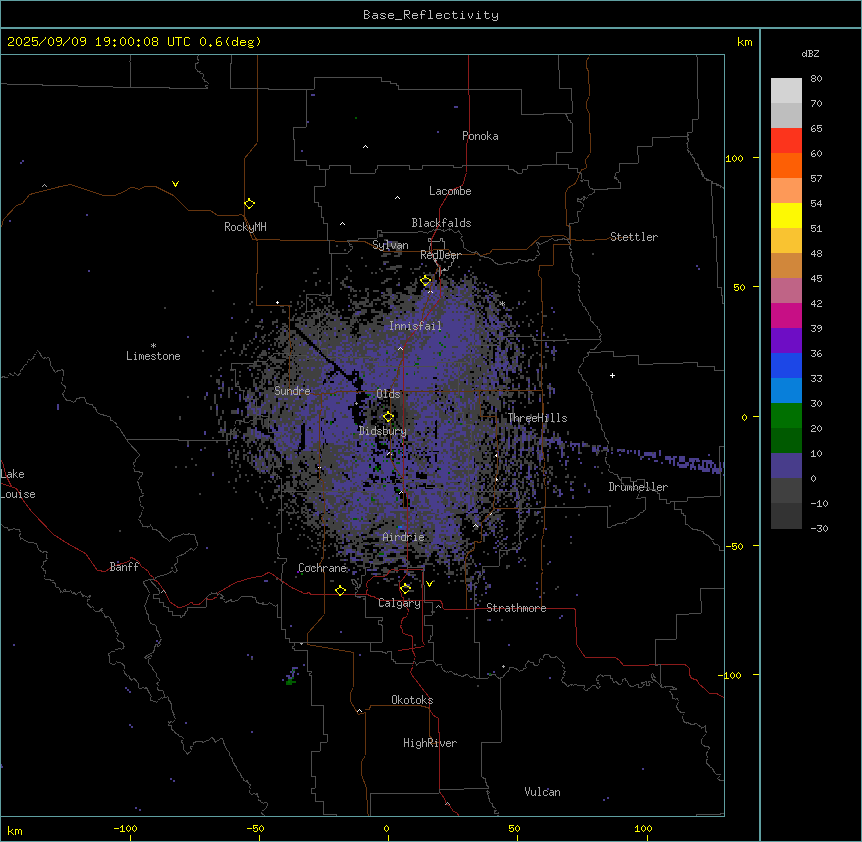This screenshot has width=862, height=842.
Task: Select the RedDeer city label
Action: pos(440,255)
